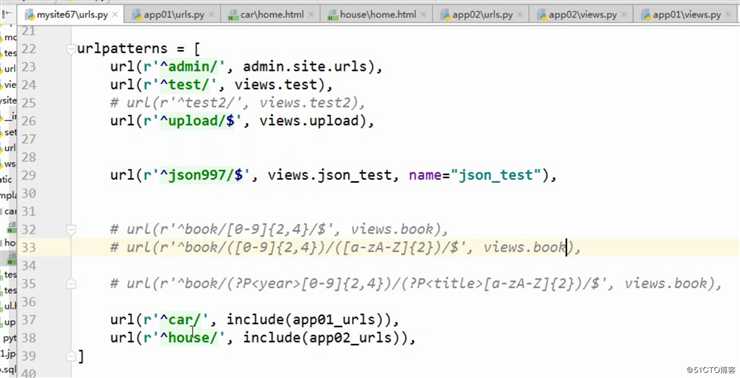Viewport: 740px width, 378px height.
Task: Click 'include(app02_urls)' in line 38
Action: [x=325, y=338]
